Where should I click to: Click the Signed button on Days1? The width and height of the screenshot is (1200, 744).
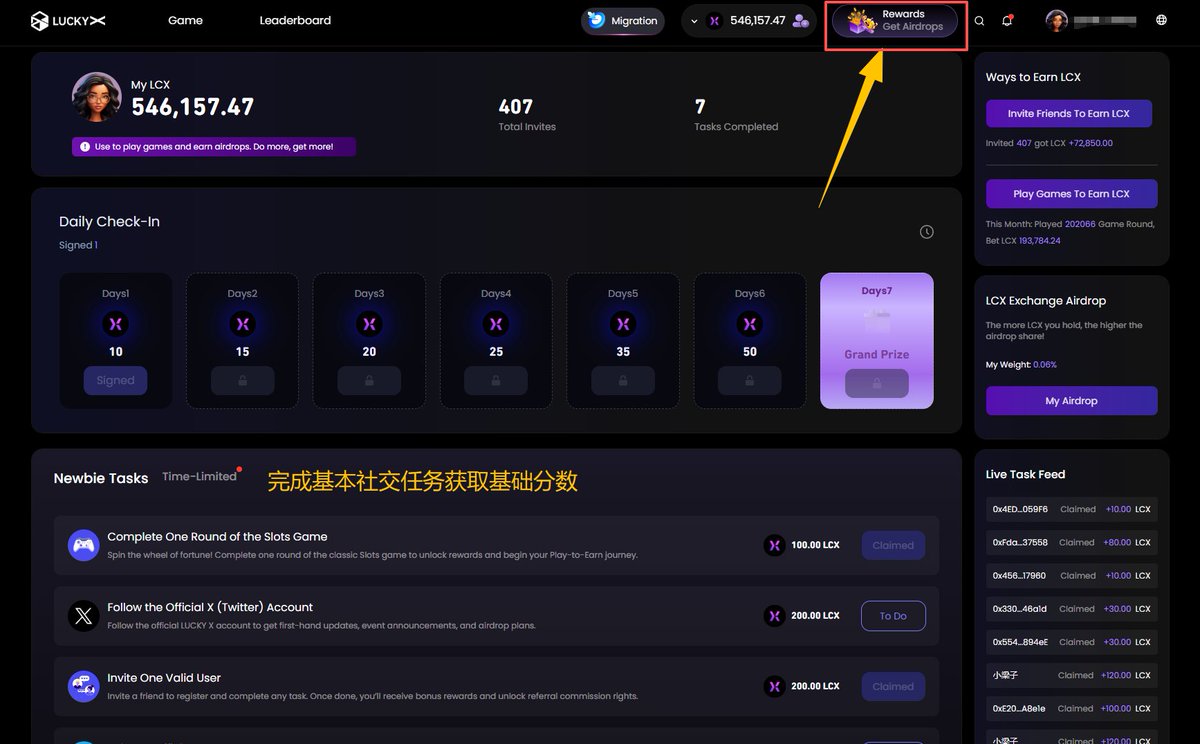click(115, 380)
